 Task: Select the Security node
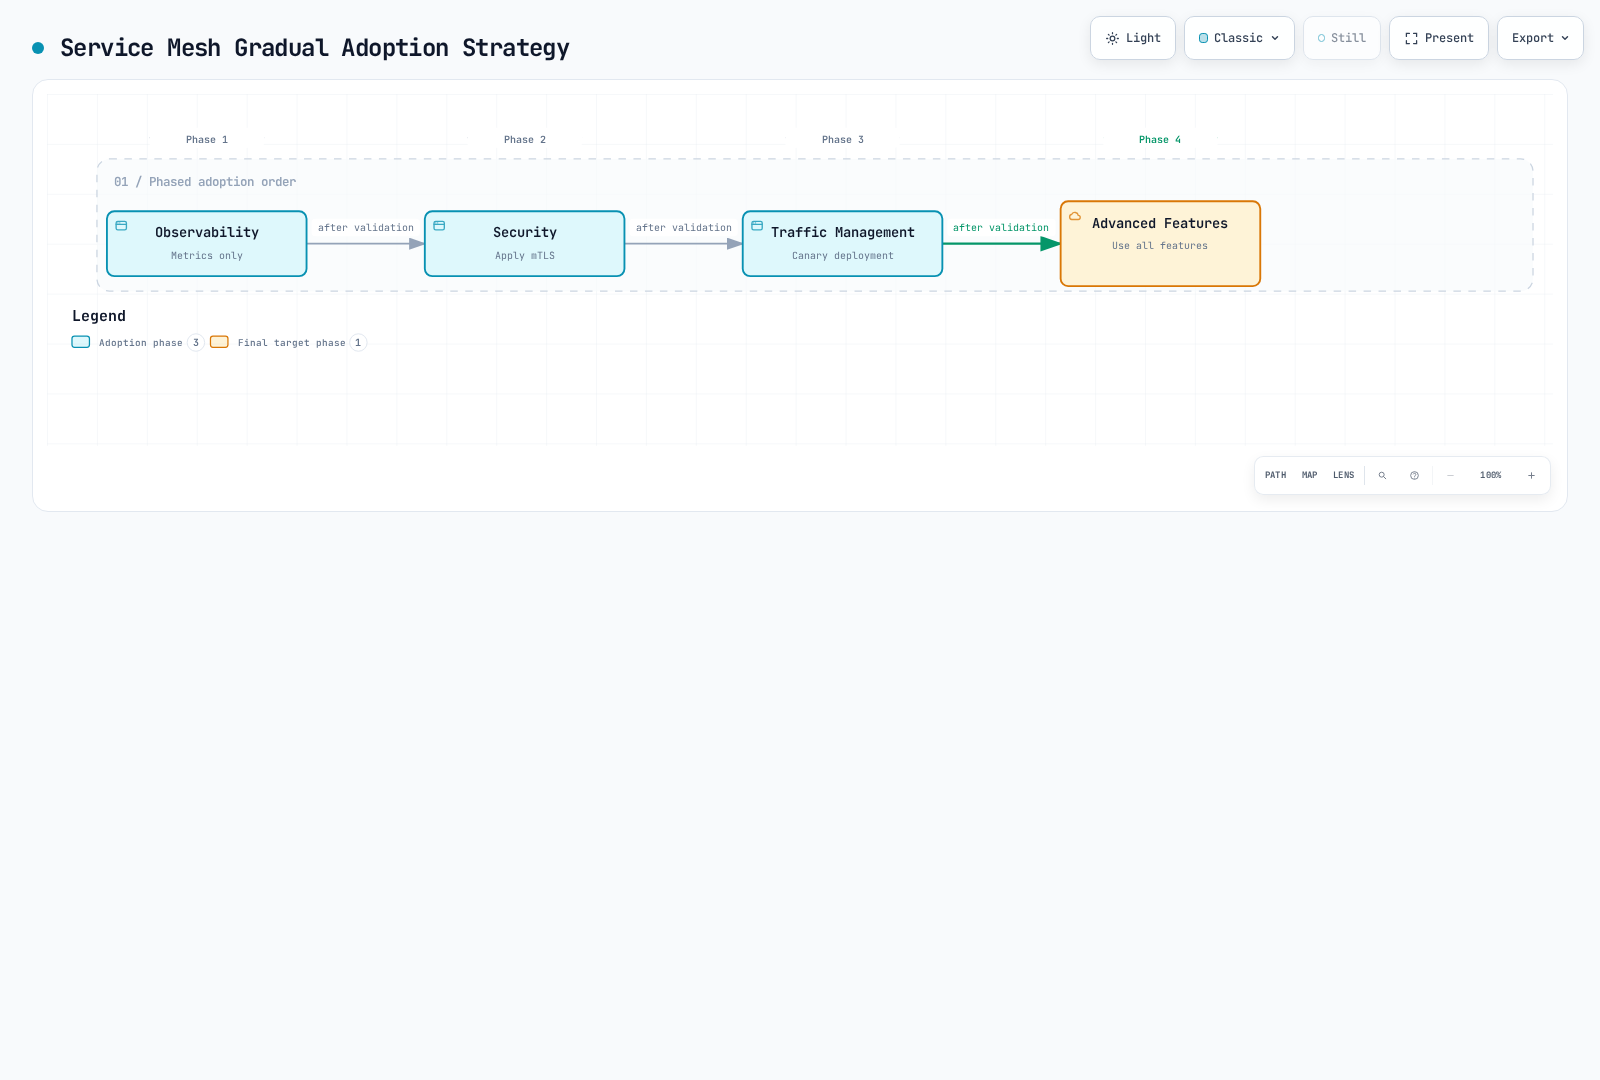pos(525,243)
